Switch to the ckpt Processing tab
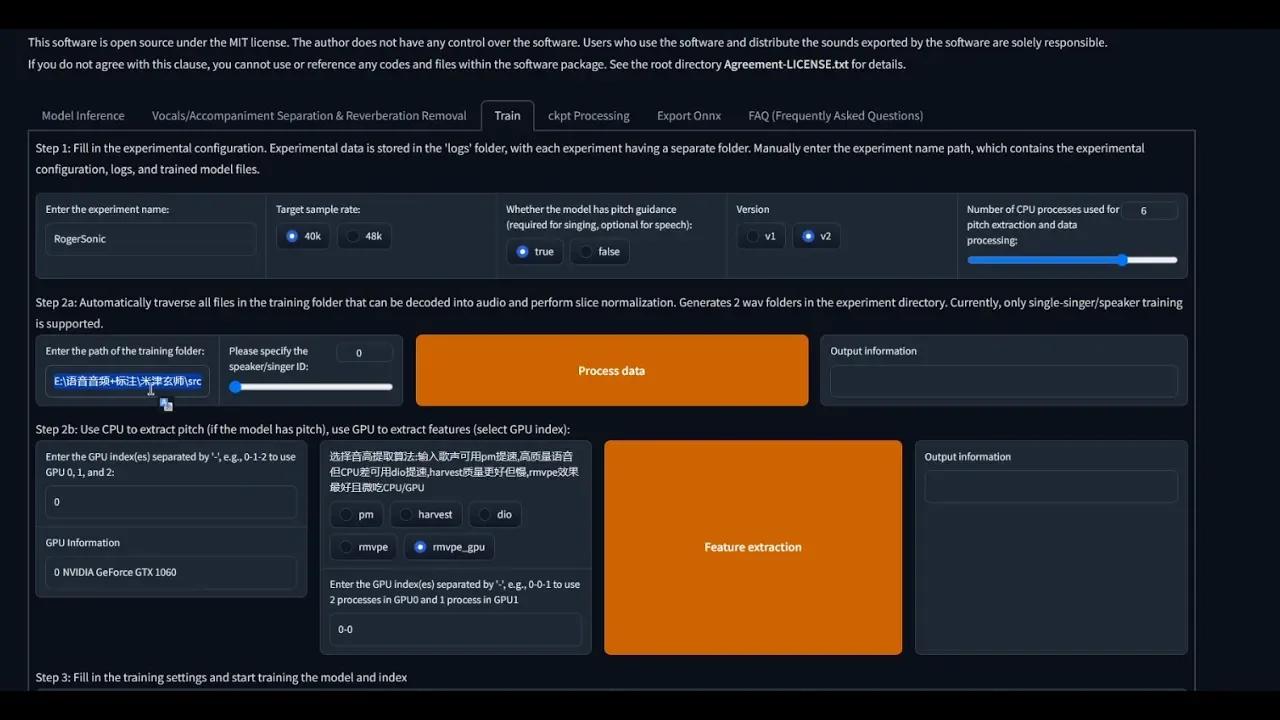1280x720 pixels. click(588, 115)
